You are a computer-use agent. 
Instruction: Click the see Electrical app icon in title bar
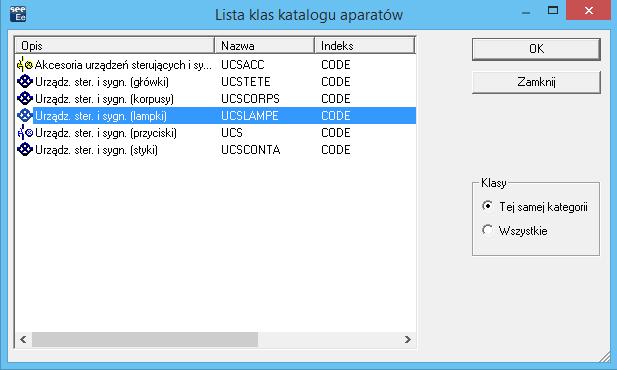point(18,14)
